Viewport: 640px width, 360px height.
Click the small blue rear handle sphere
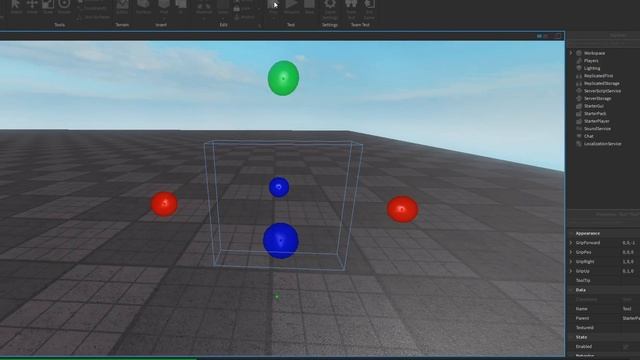pyautogui.click(x=279, y=187)
